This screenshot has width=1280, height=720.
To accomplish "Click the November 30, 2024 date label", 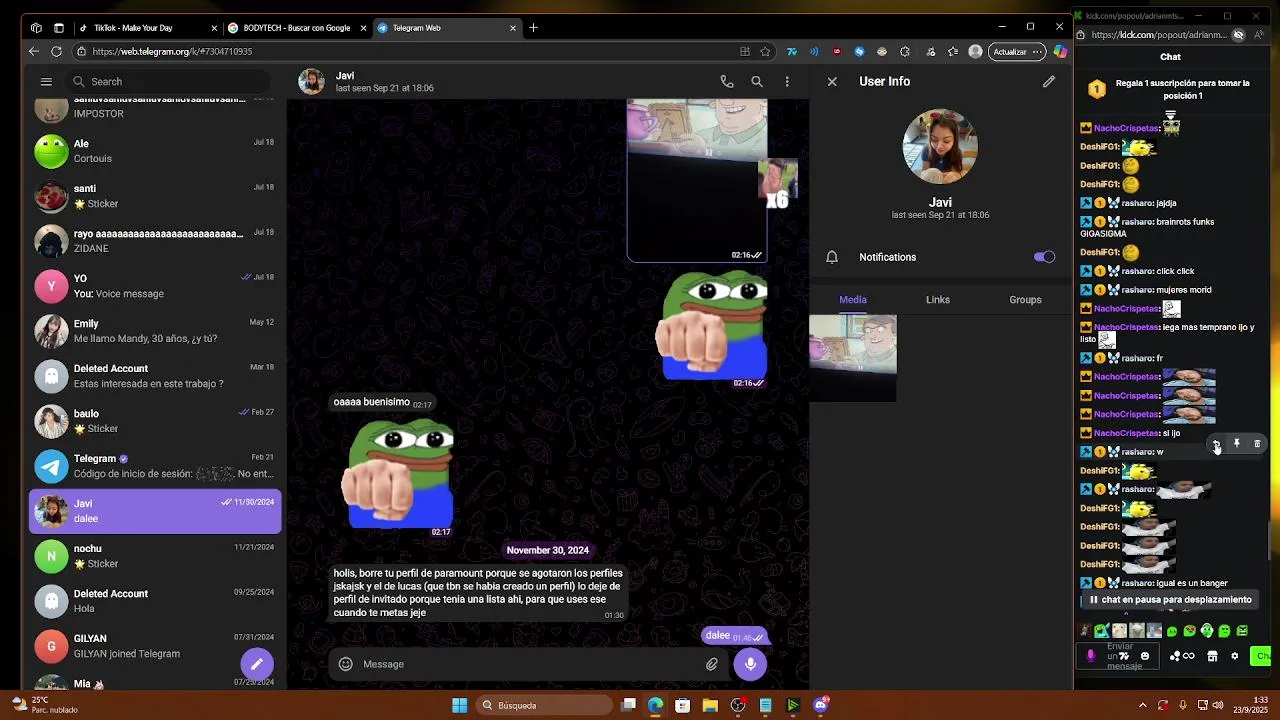I will tap(548, 550).
